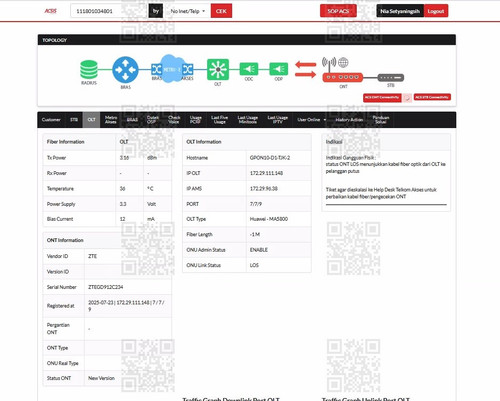Open the Datek OSP tab
500x401 pixels.
(152, 120)
